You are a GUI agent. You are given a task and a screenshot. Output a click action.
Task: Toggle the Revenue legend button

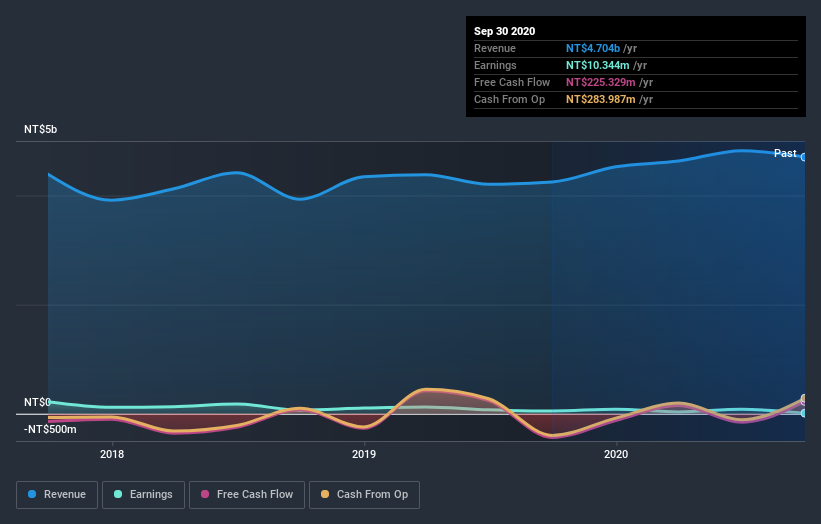(57, 495)
